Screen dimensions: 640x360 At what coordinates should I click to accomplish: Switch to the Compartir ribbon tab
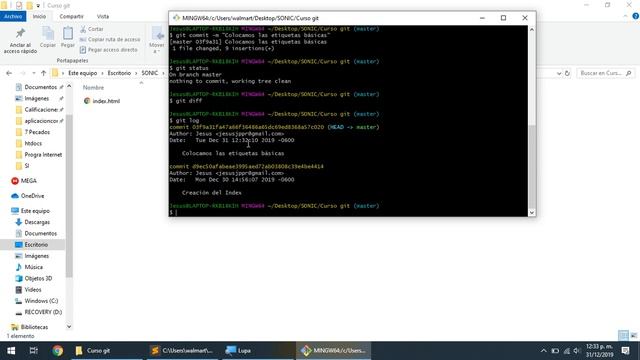tap(71, 16)
